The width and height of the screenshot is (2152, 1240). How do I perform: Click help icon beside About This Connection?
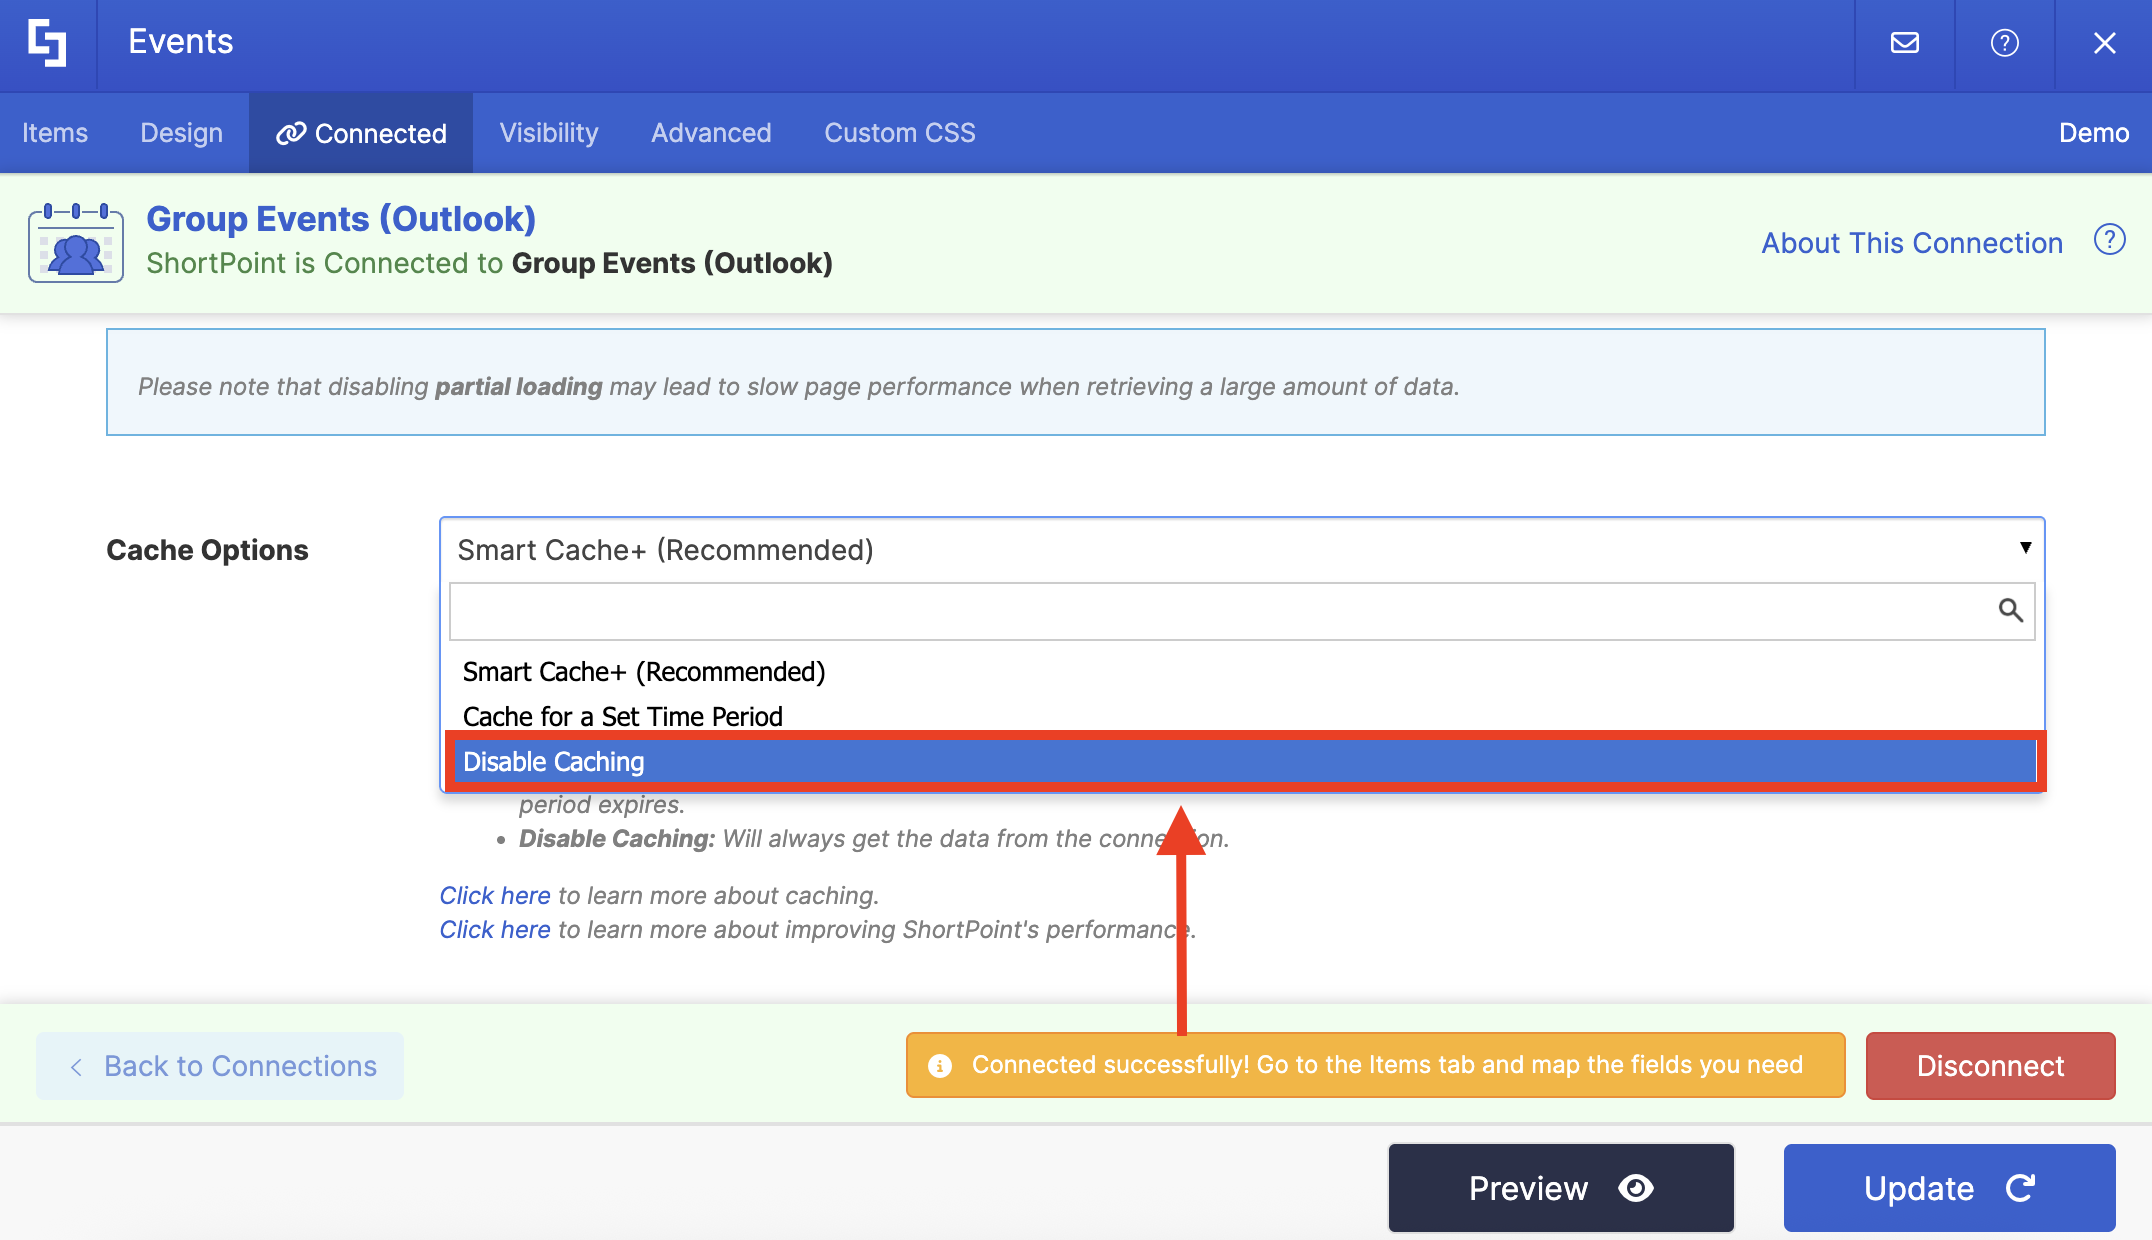2109,241
